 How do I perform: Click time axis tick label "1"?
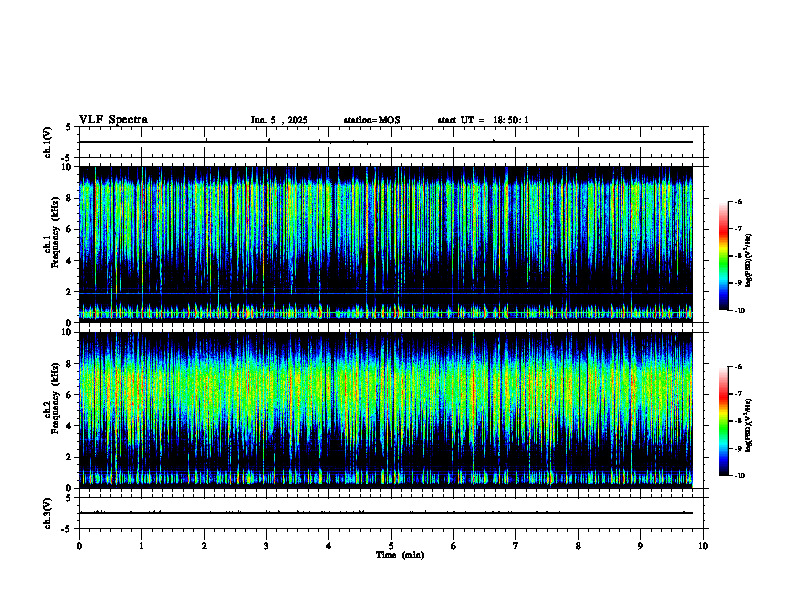coord(141,546)
